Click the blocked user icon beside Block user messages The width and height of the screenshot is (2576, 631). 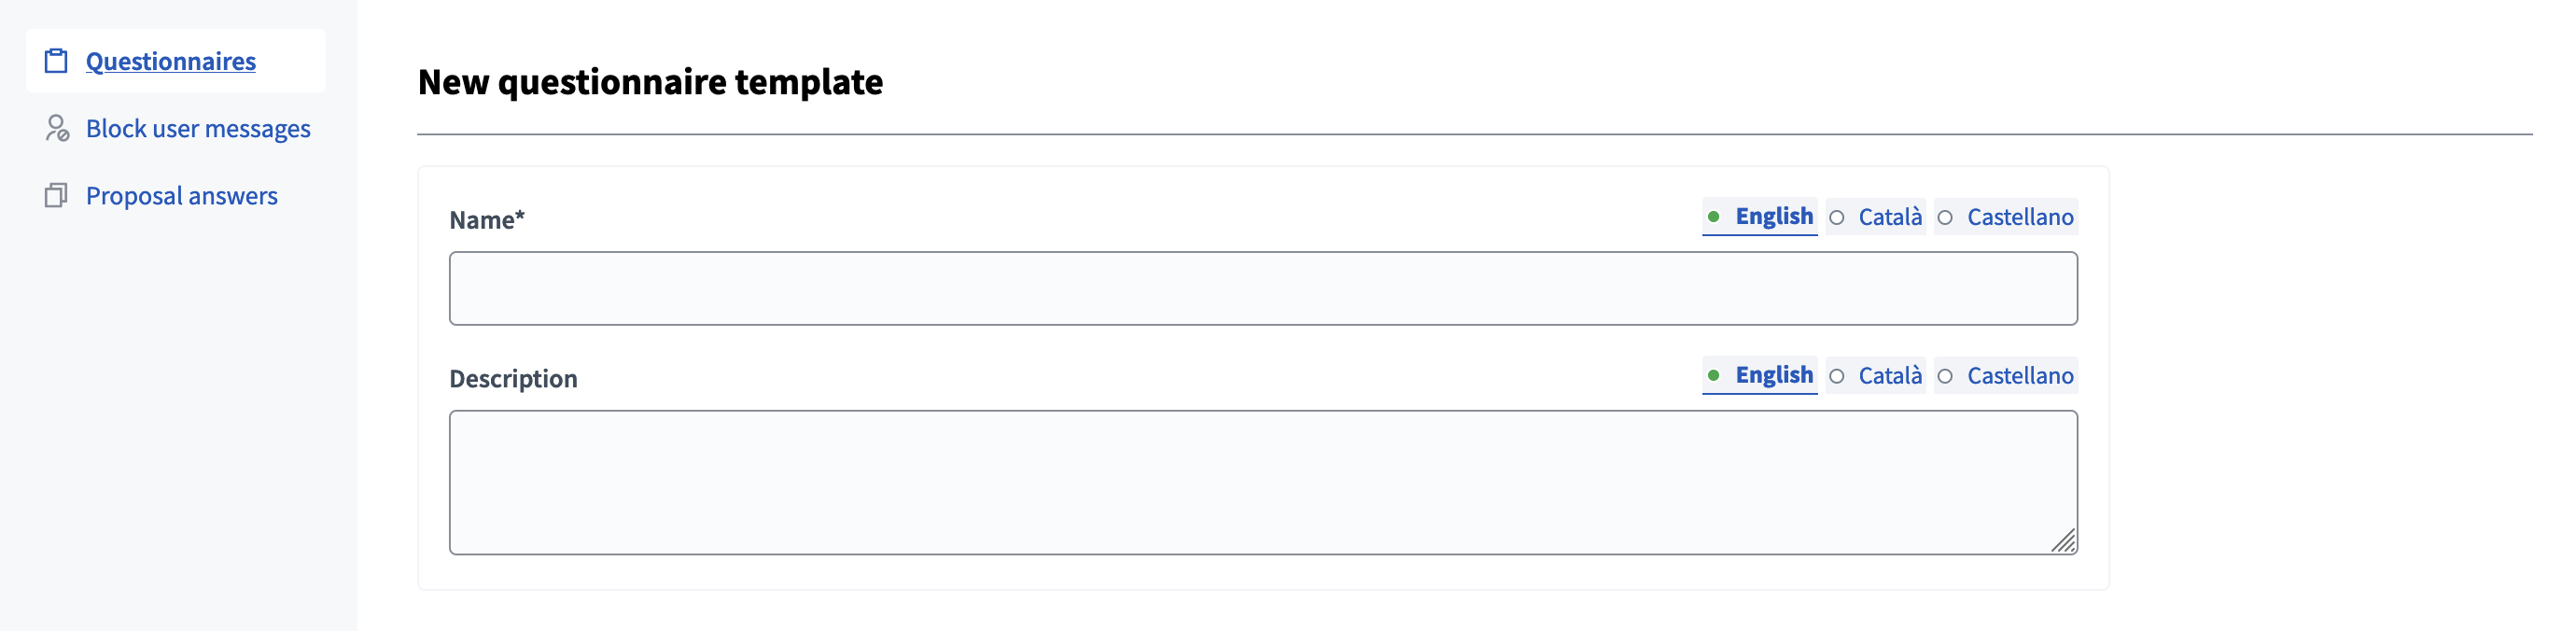57,128
